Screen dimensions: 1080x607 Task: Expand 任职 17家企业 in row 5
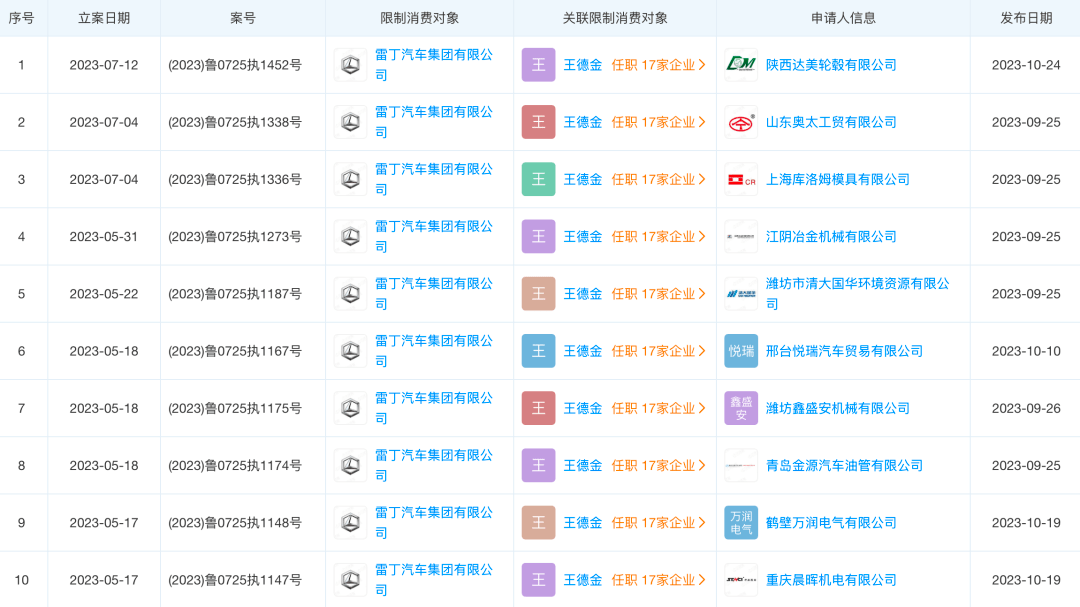pos(658,294)
